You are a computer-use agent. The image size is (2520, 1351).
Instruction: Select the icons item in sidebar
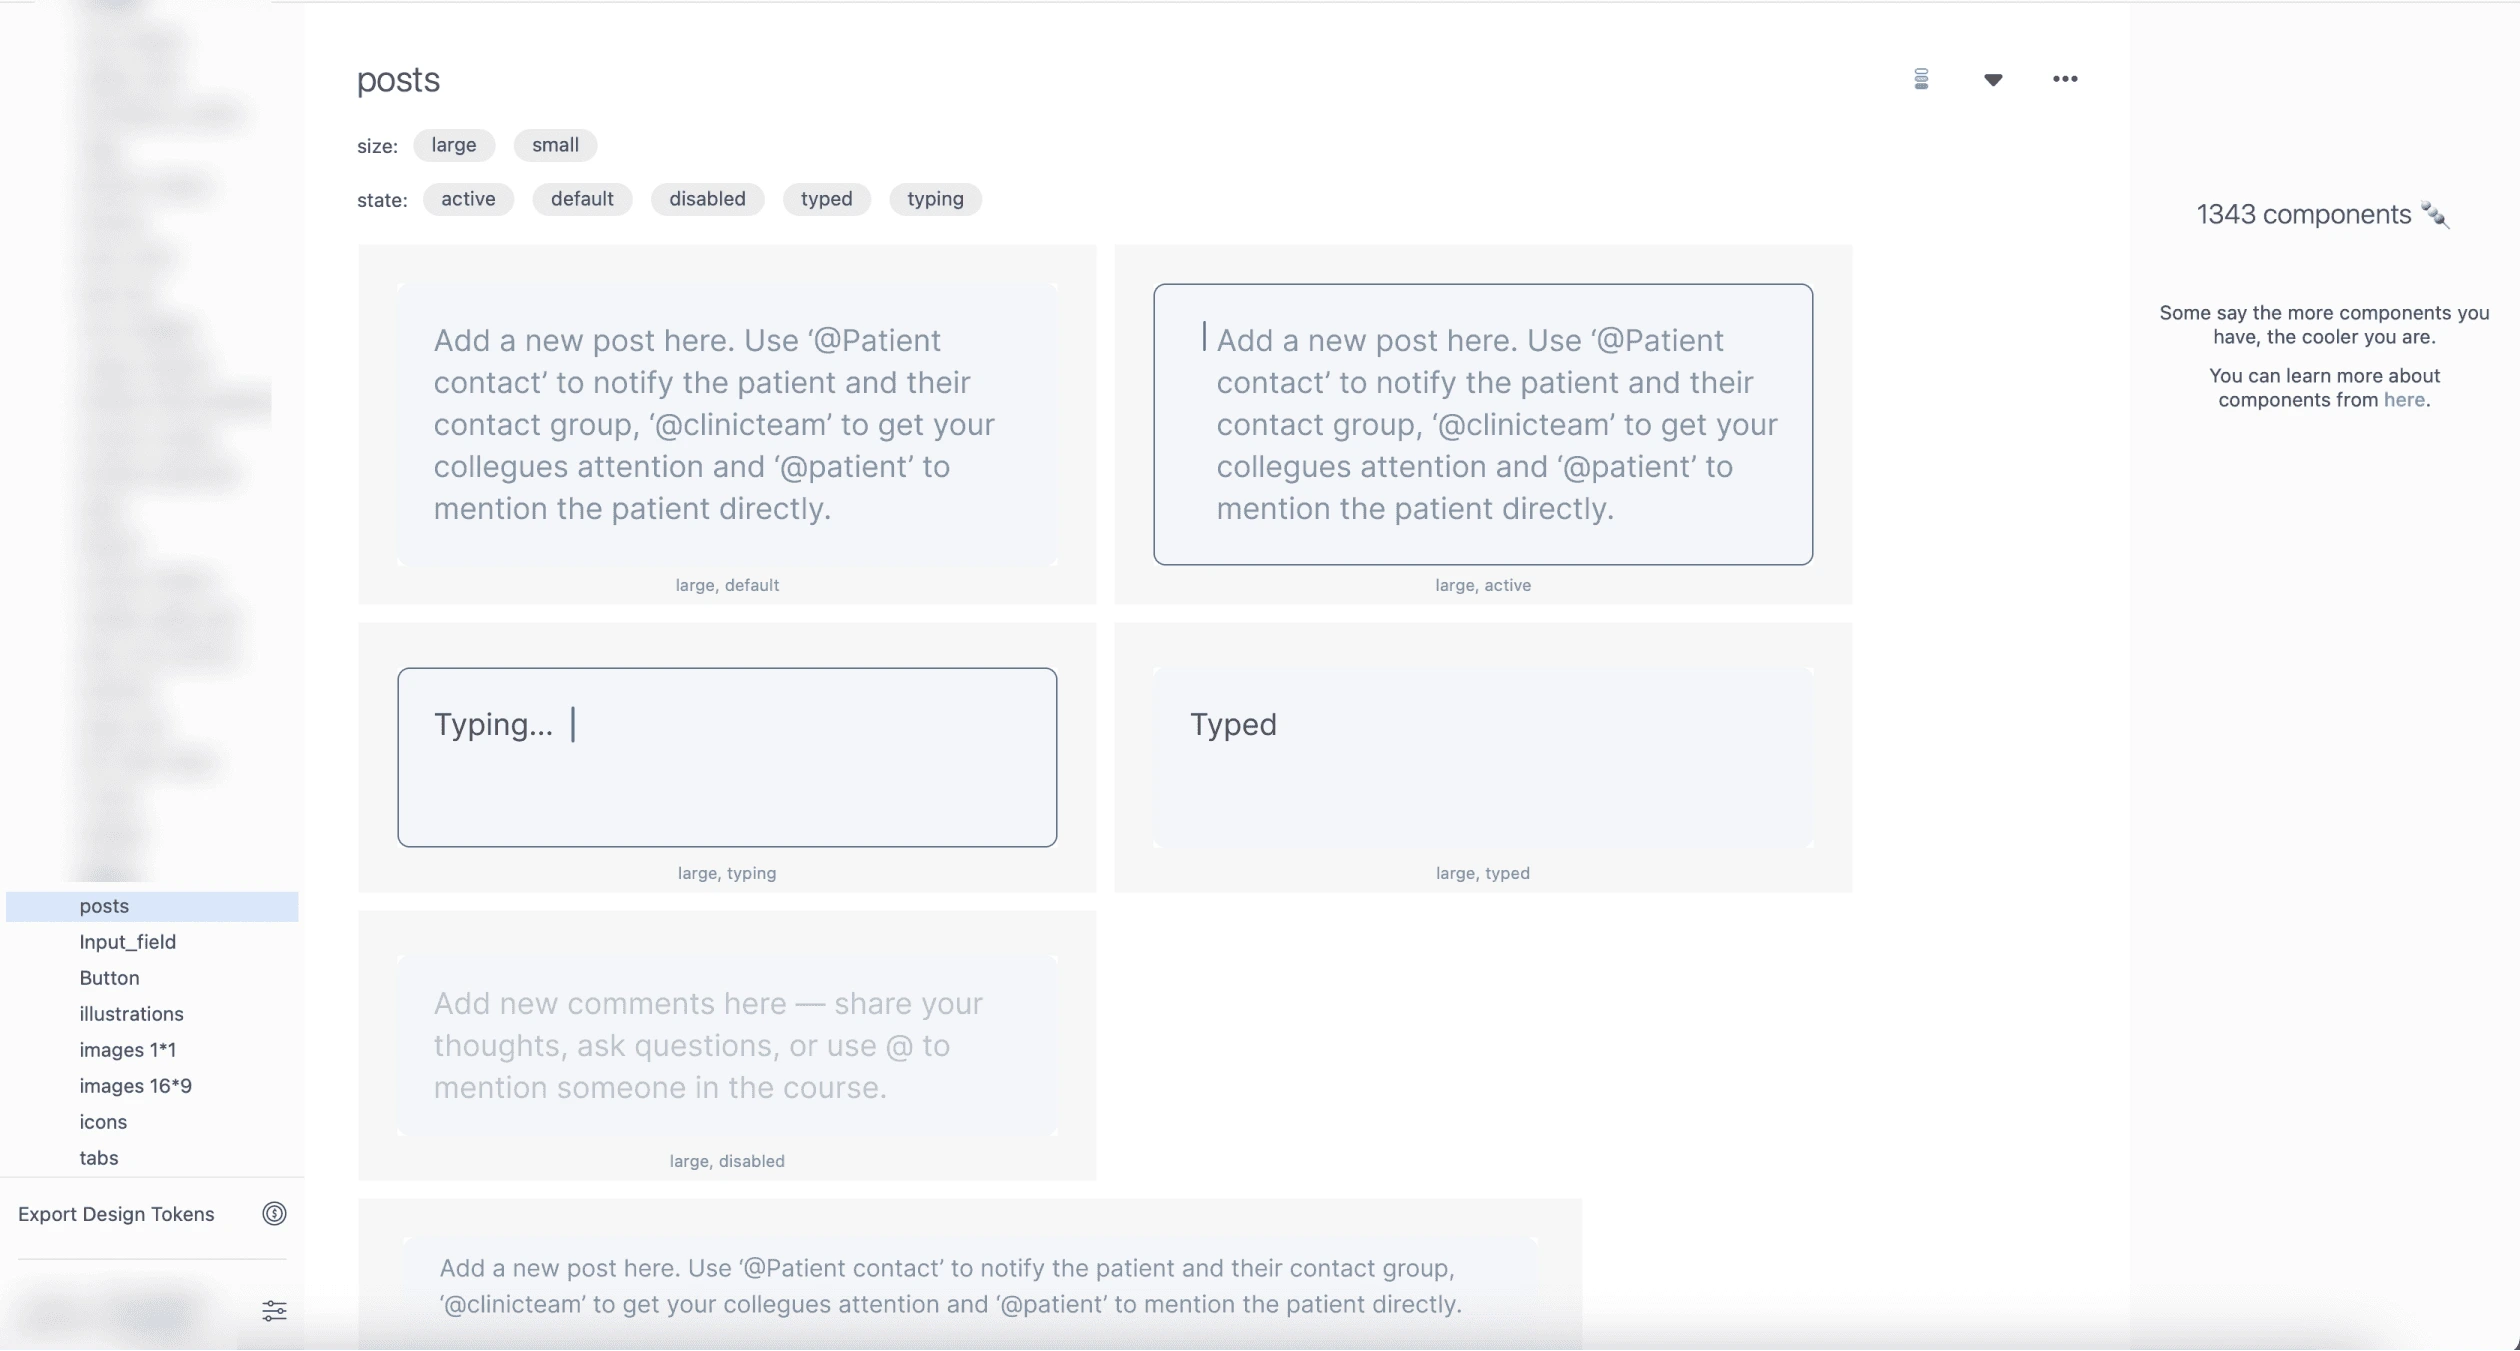[x=103, y=1121]
